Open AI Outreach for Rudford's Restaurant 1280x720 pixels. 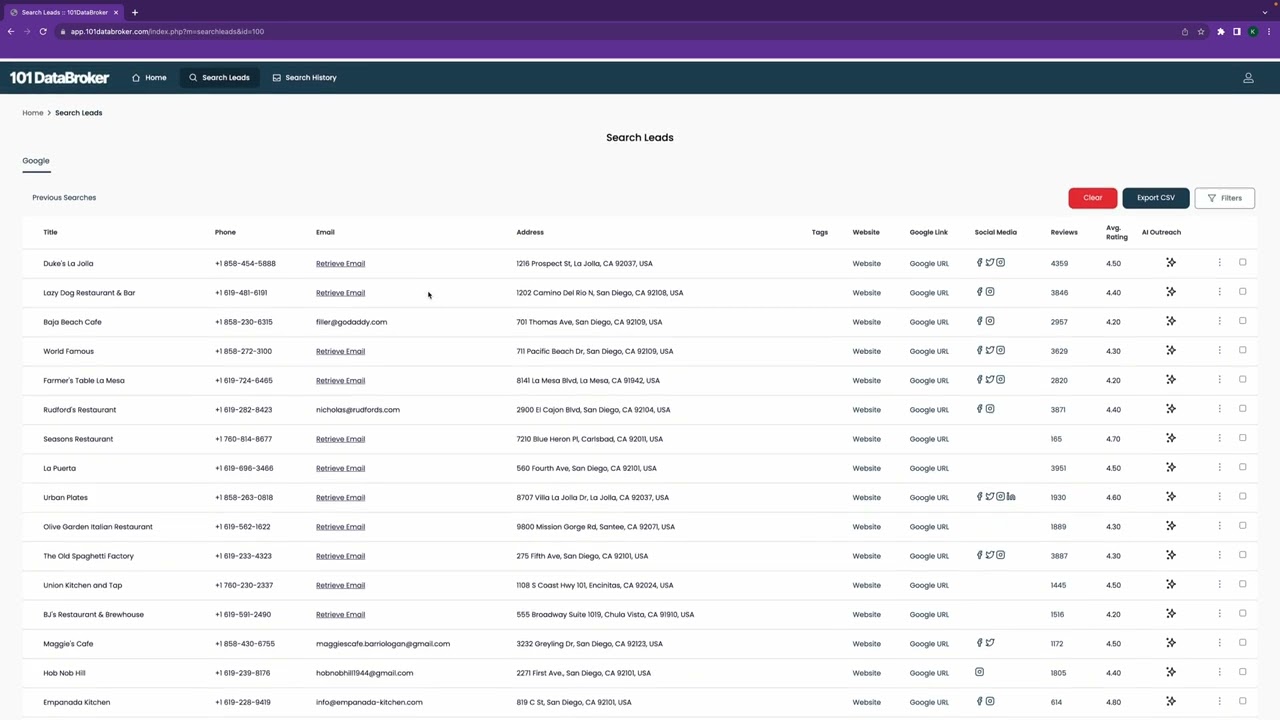tap(1171, 409)
